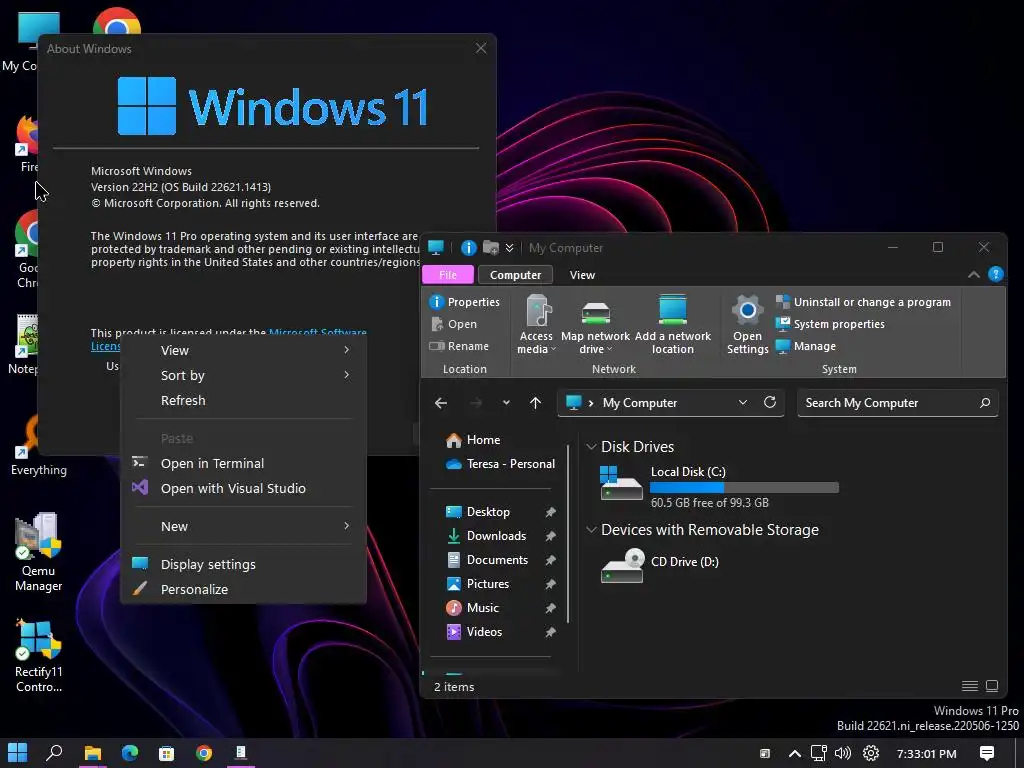
Task: Open the address bar history dropdown
Action: point(743,402)
